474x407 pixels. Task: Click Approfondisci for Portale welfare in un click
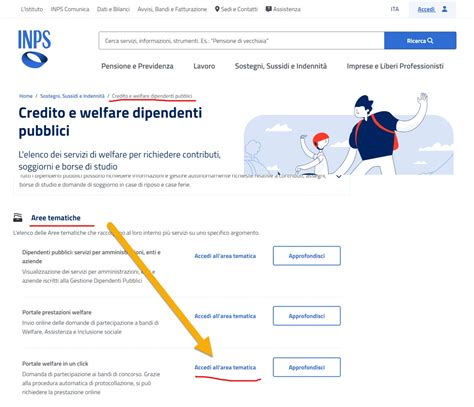(x=307, y=367)
